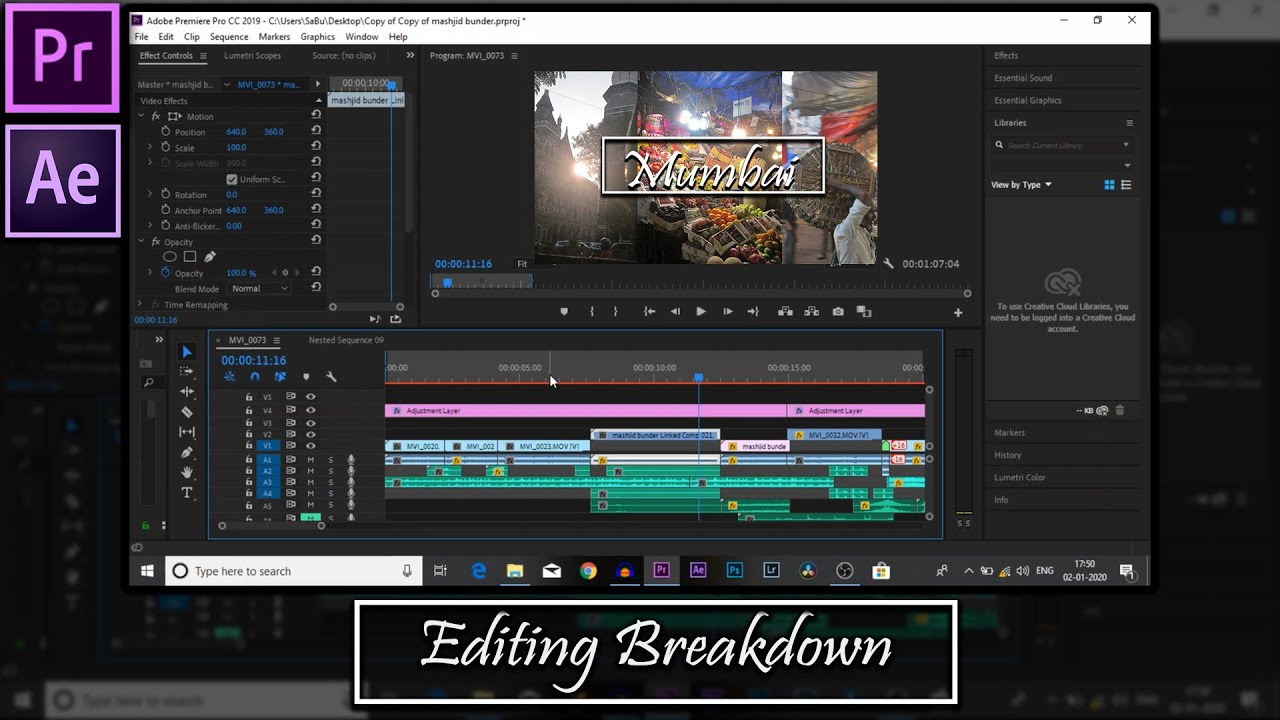Select the free draw bezier mask pen
This screenshot has height=720, width=1280.
[x=209, y=257]
